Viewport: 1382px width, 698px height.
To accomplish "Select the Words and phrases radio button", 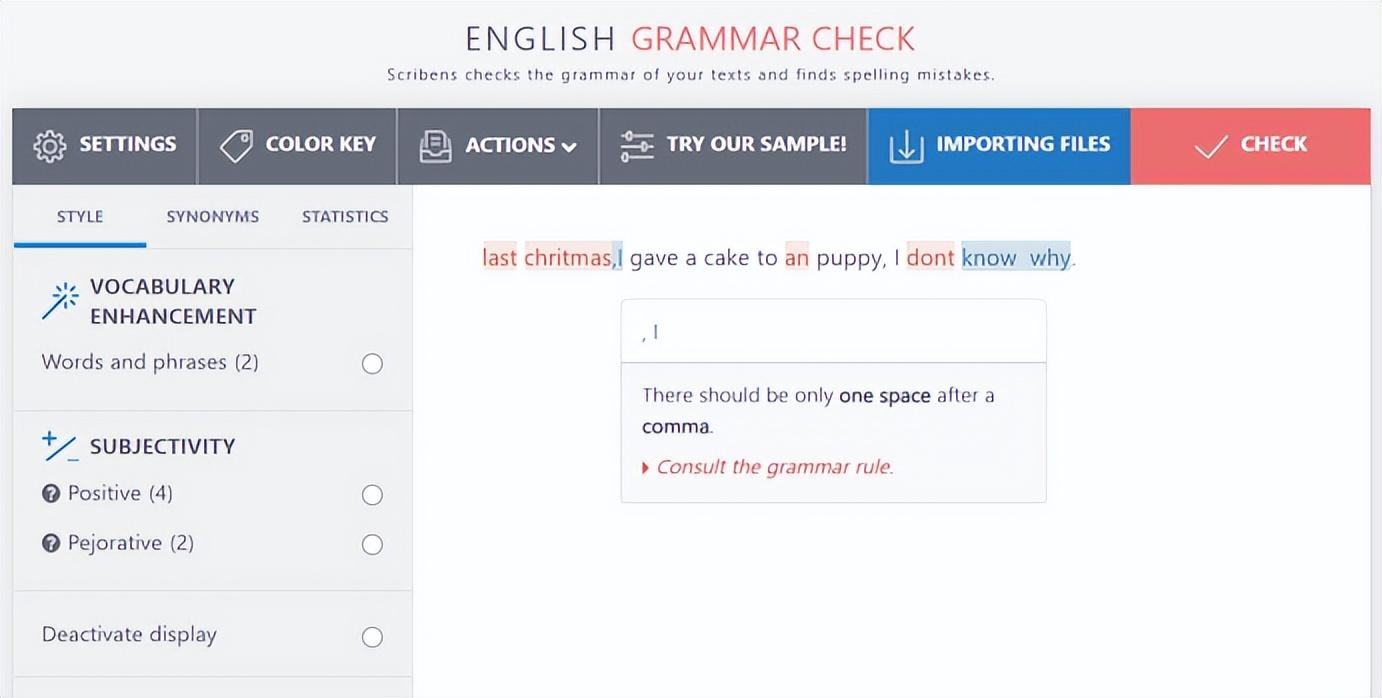I will pos(372,364).
